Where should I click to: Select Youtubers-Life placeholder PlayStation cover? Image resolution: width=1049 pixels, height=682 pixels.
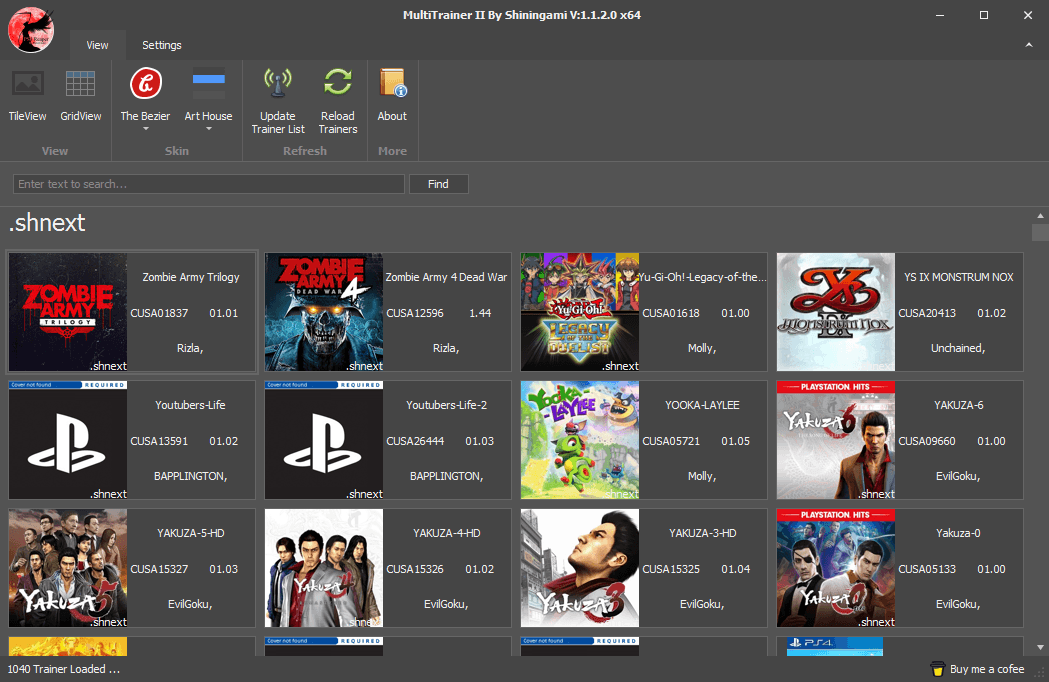click(x=68, y=440)
